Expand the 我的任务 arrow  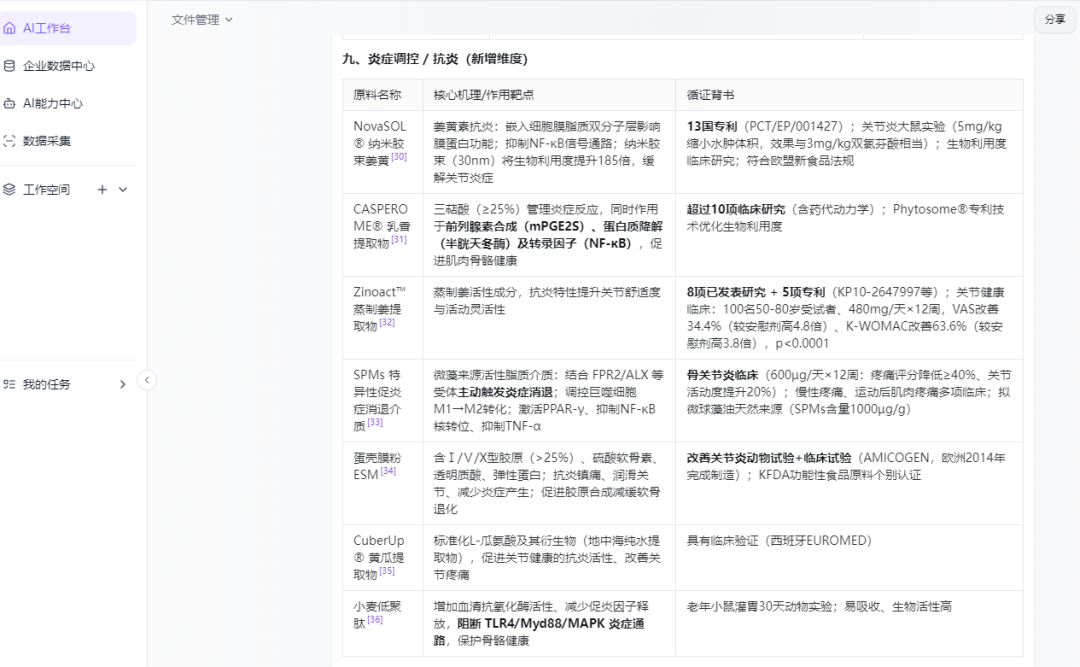coord(123,384)
